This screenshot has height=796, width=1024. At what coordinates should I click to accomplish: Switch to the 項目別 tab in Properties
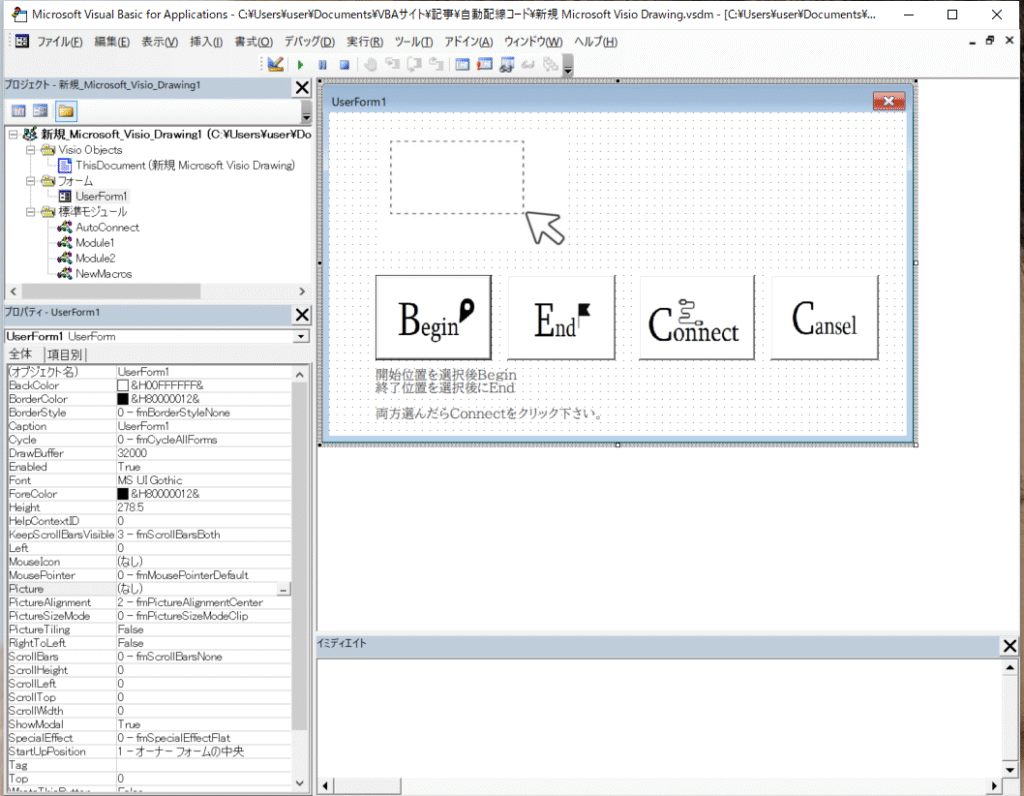tap(66, 355)
